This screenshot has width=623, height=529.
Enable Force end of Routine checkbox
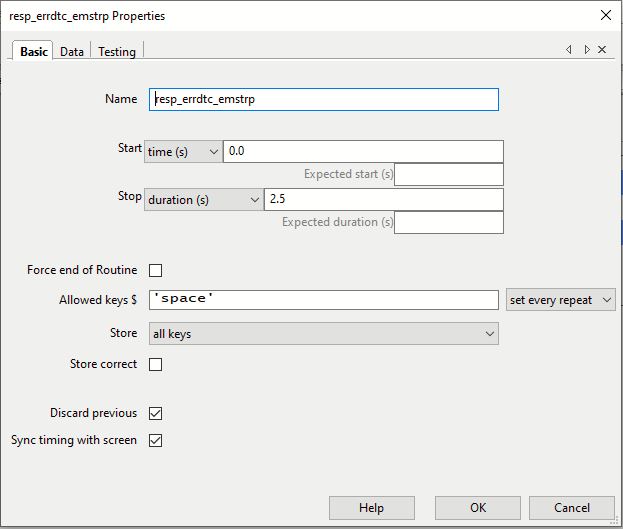155,270
